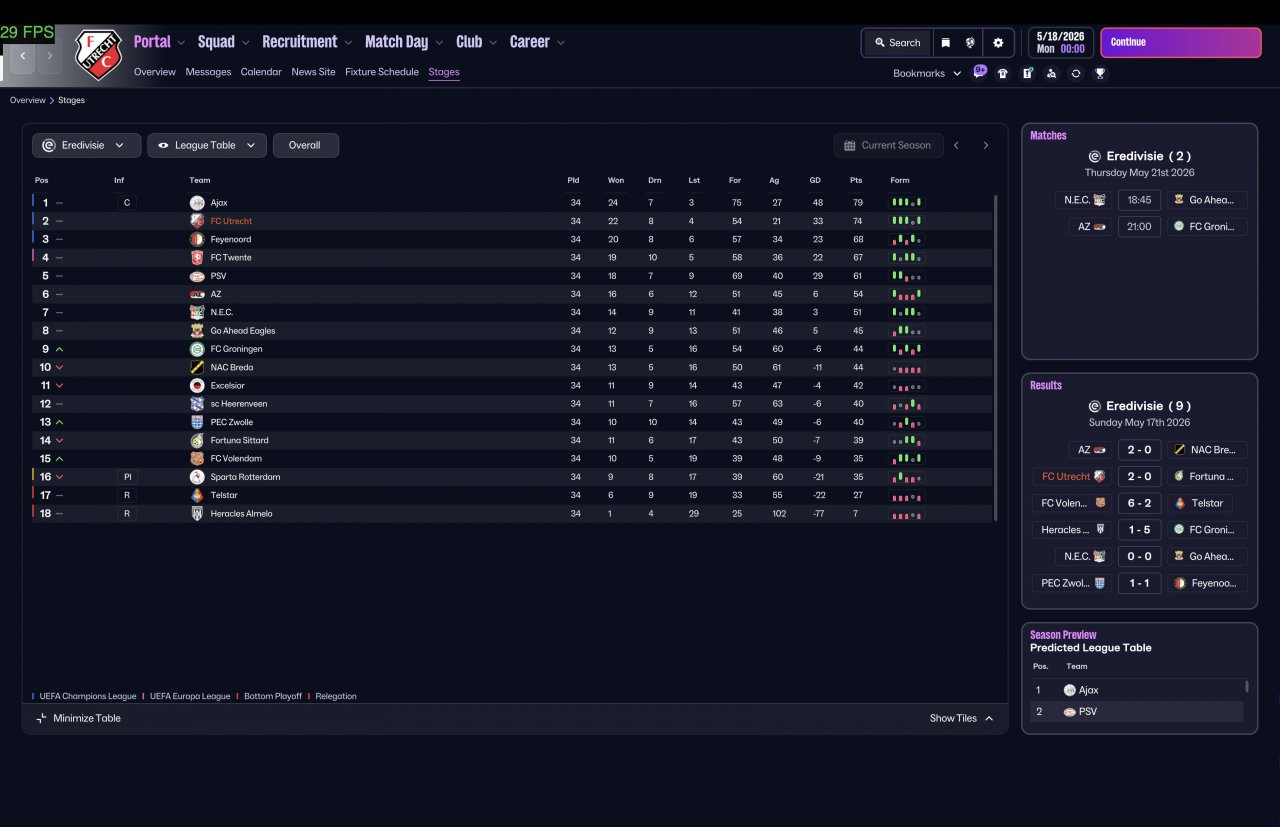
Task: Expand the Squad menu chevron
Action: tap(245, 43)
